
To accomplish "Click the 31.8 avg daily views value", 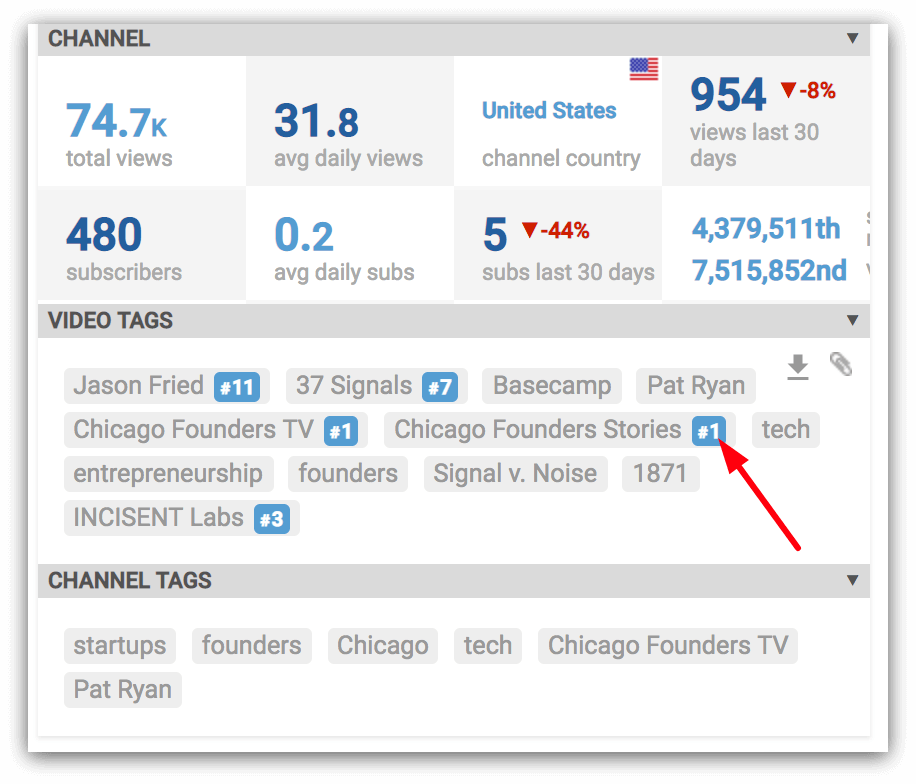I will pos(316,122).
